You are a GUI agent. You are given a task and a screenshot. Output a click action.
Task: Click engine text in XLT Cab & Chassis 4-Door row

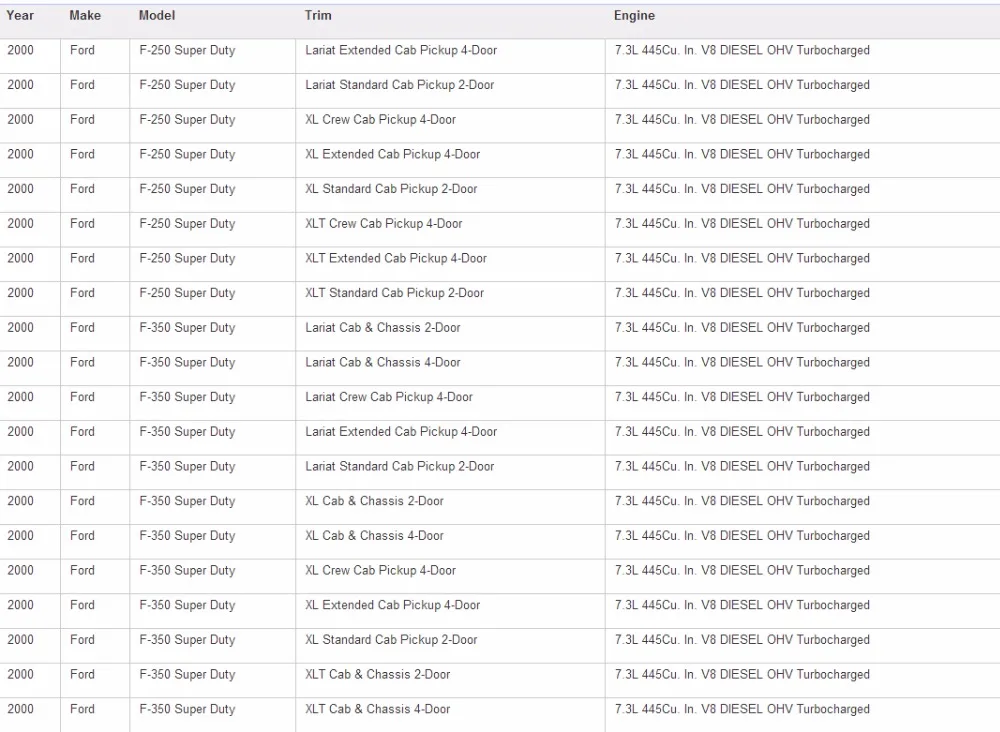742,709
